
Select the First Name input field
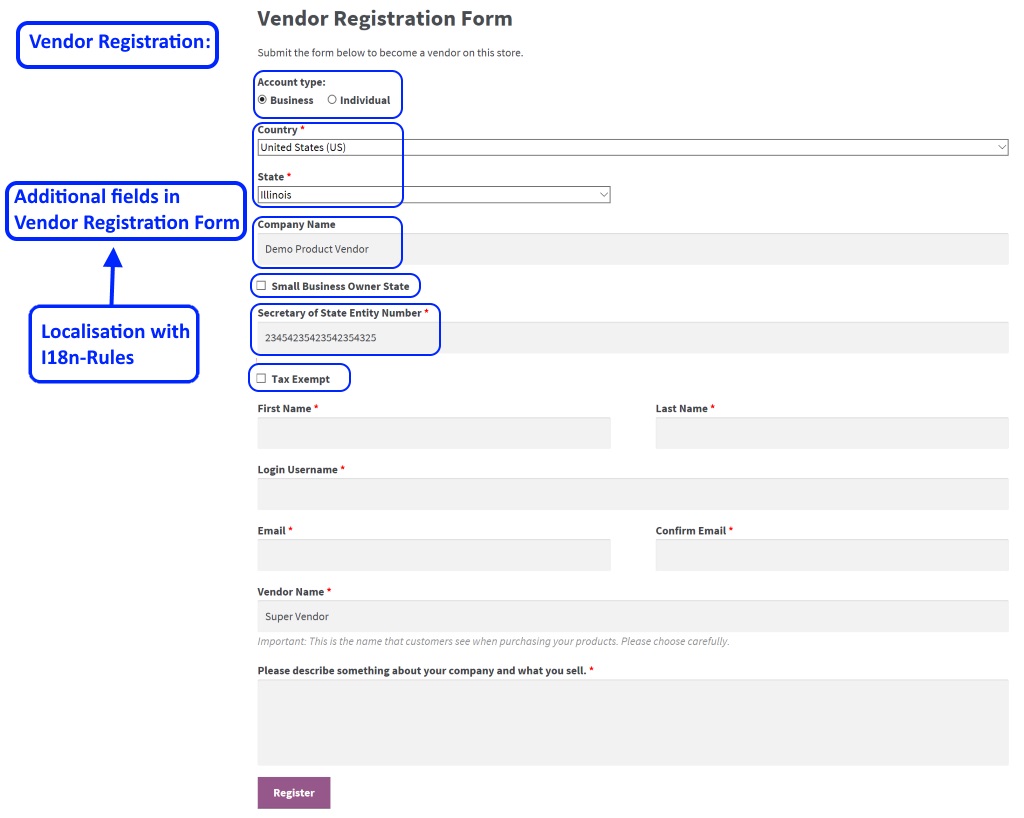click(x=434, y=433)
